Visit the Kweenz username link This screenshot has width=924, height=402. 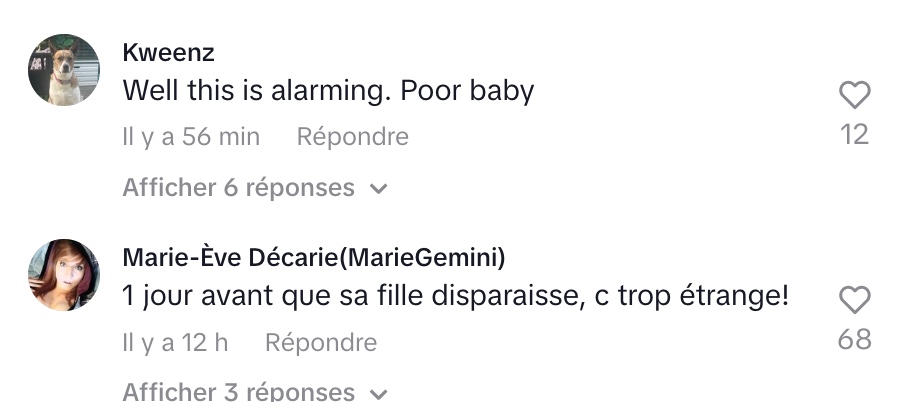click(169, 52)
